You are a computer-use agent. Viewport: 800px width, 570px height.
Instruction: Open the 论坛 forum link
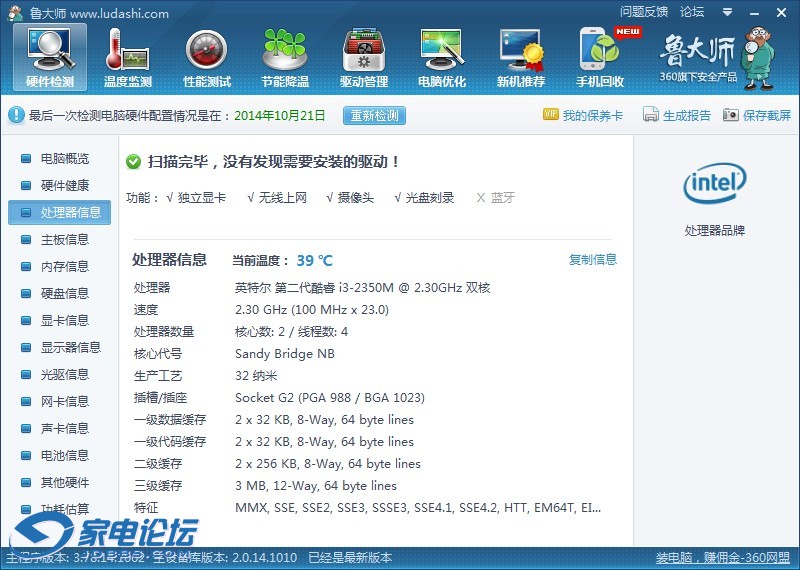[x=692, y=13]
